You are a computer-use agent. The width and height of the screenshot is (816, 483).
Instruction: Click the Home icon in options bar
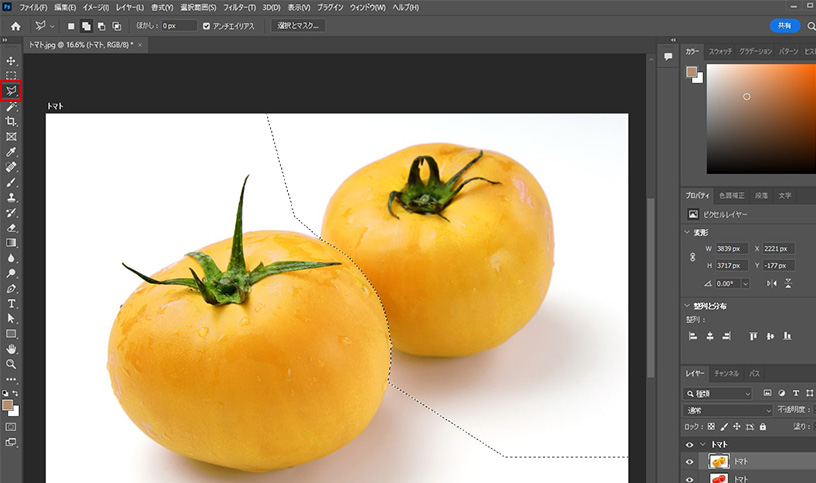[16, 26]
